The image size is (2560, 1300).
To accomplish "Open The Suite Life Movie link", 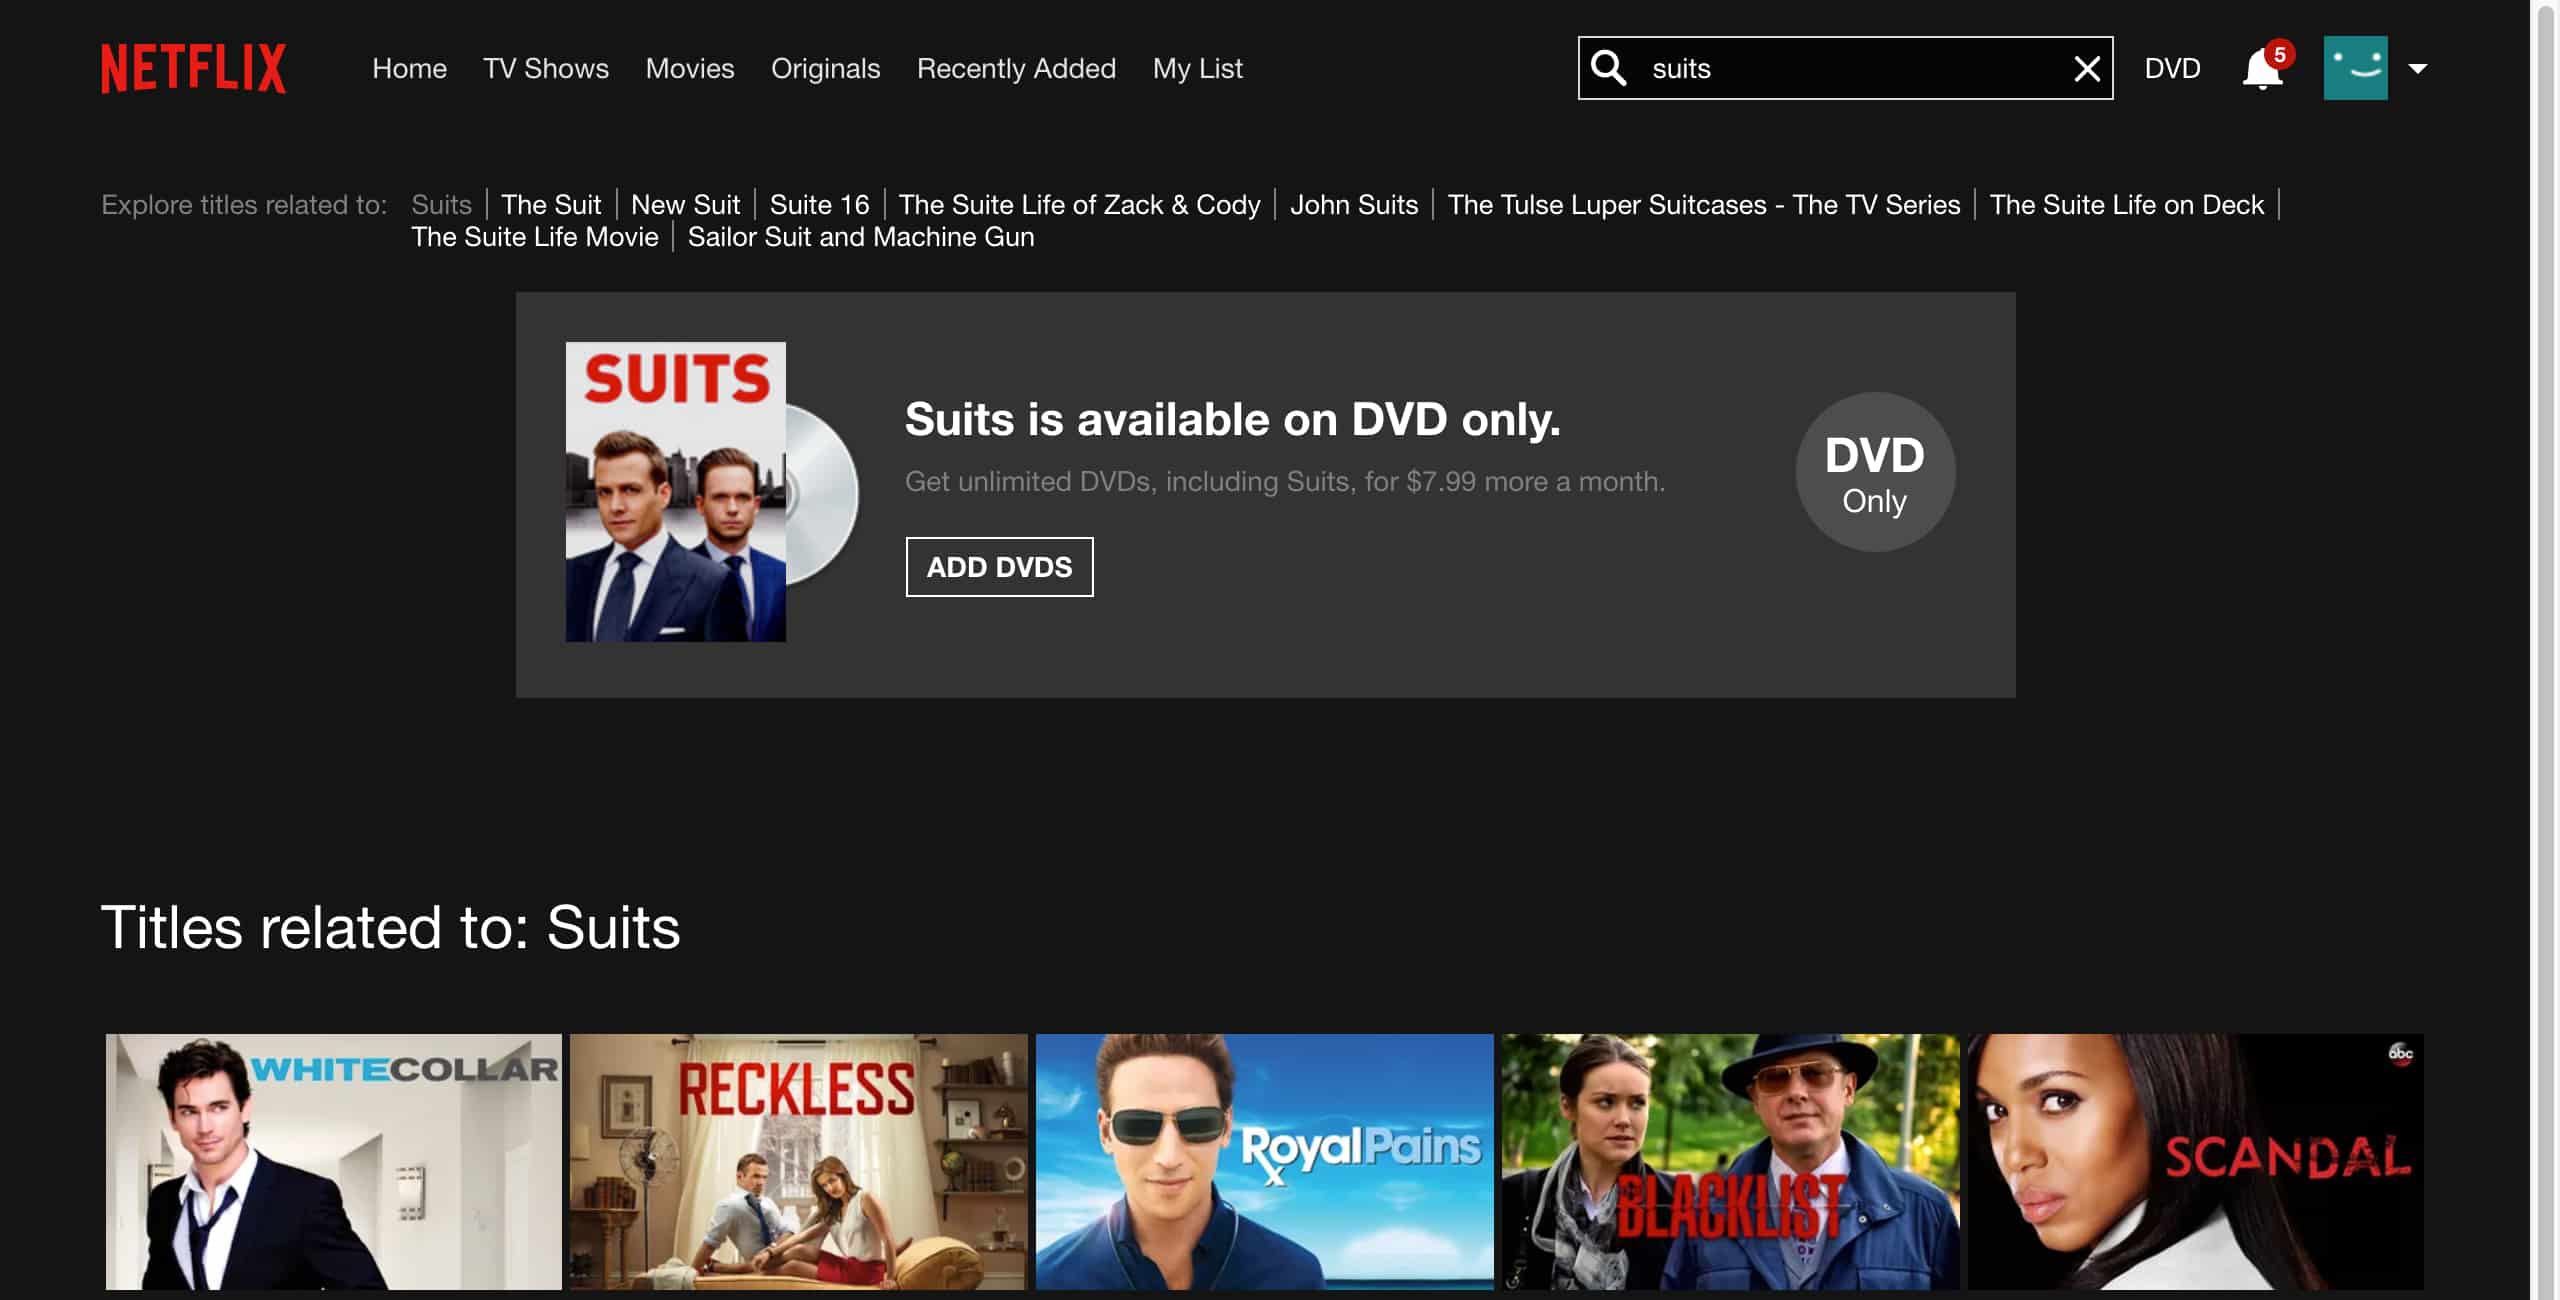I will pos(535,236).
